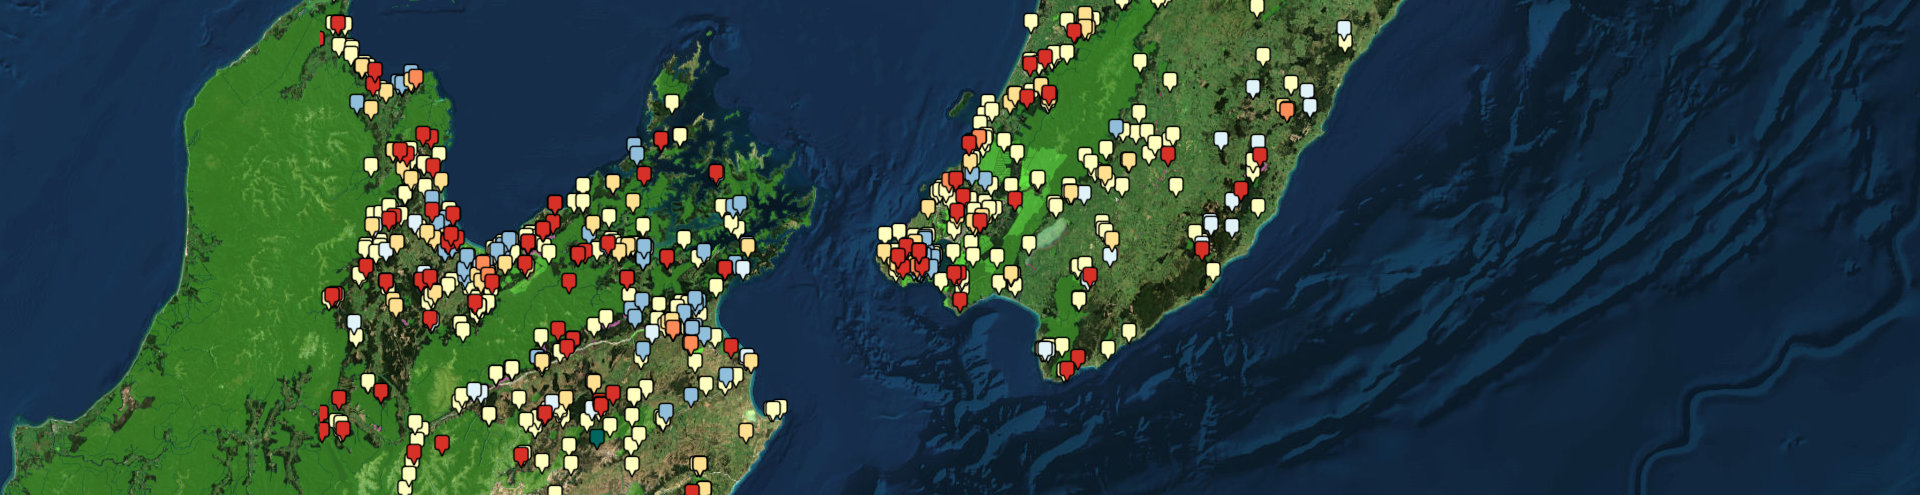Open the pale blue marker west of the South Island cluster
Screen dimensions: 1920x495
tap(353, 323)
